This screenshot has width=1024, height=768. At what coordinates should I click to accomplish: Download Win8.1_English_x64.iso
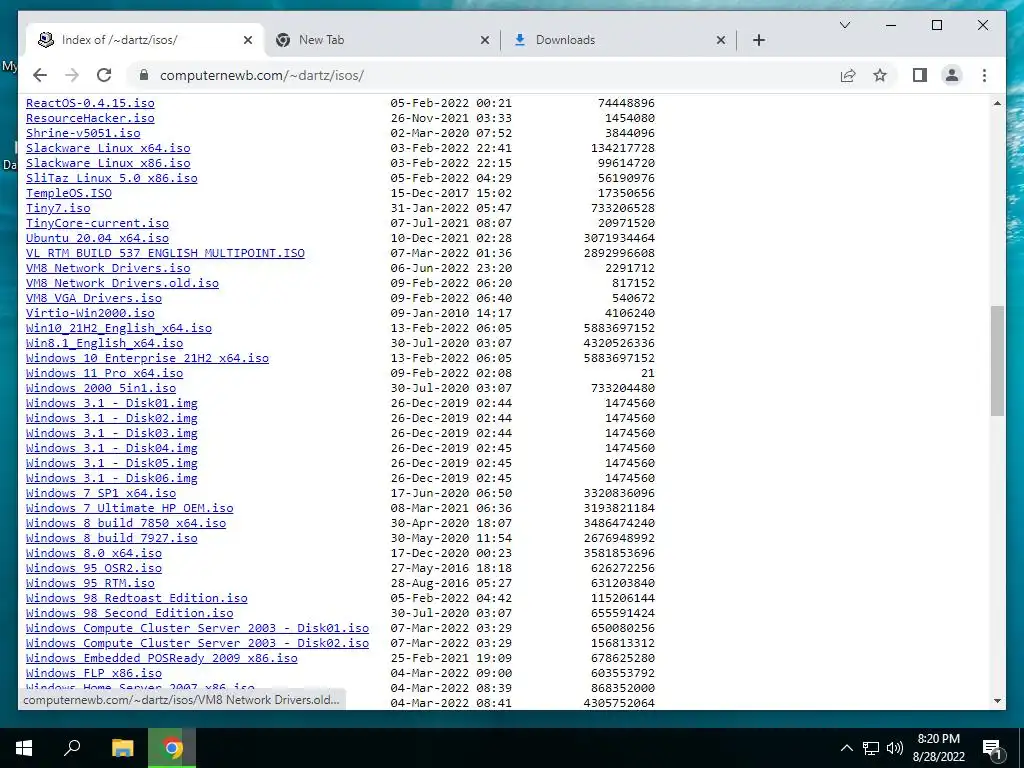pyautogui.click(x=104, y=344)
